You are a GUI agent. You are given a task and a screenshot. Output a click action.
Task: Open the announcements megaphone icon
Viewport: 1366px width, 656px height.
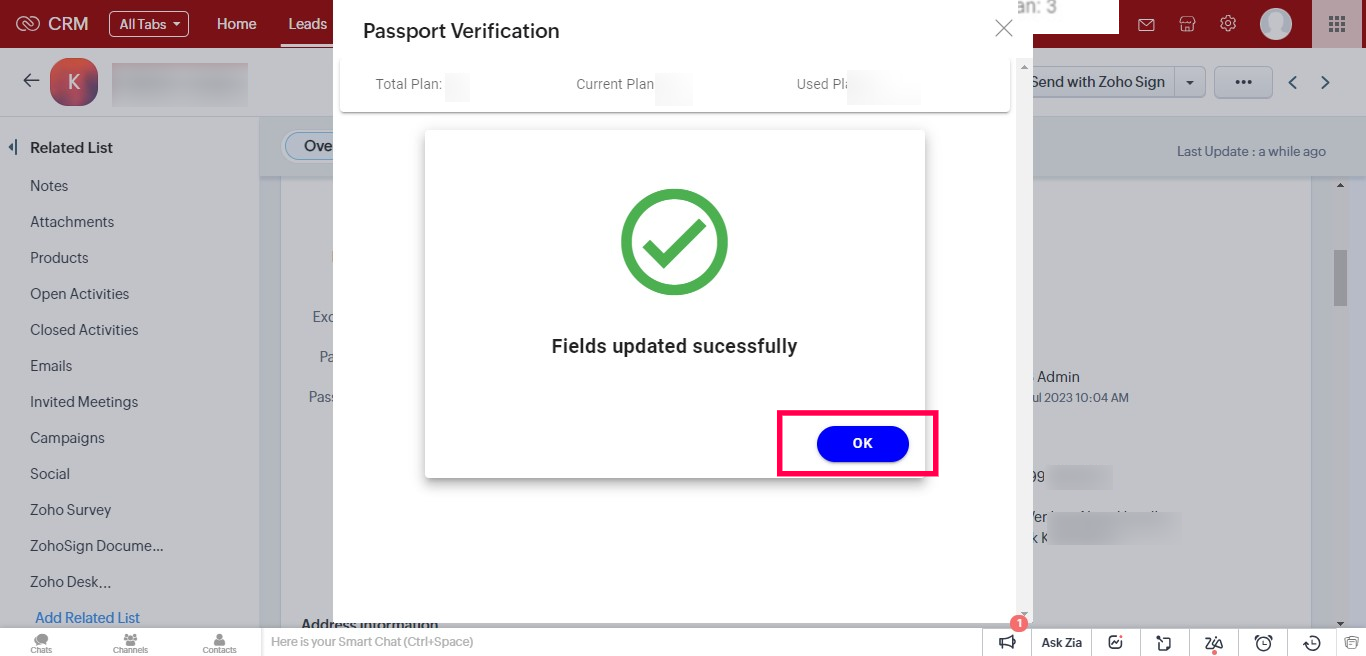1007,642
